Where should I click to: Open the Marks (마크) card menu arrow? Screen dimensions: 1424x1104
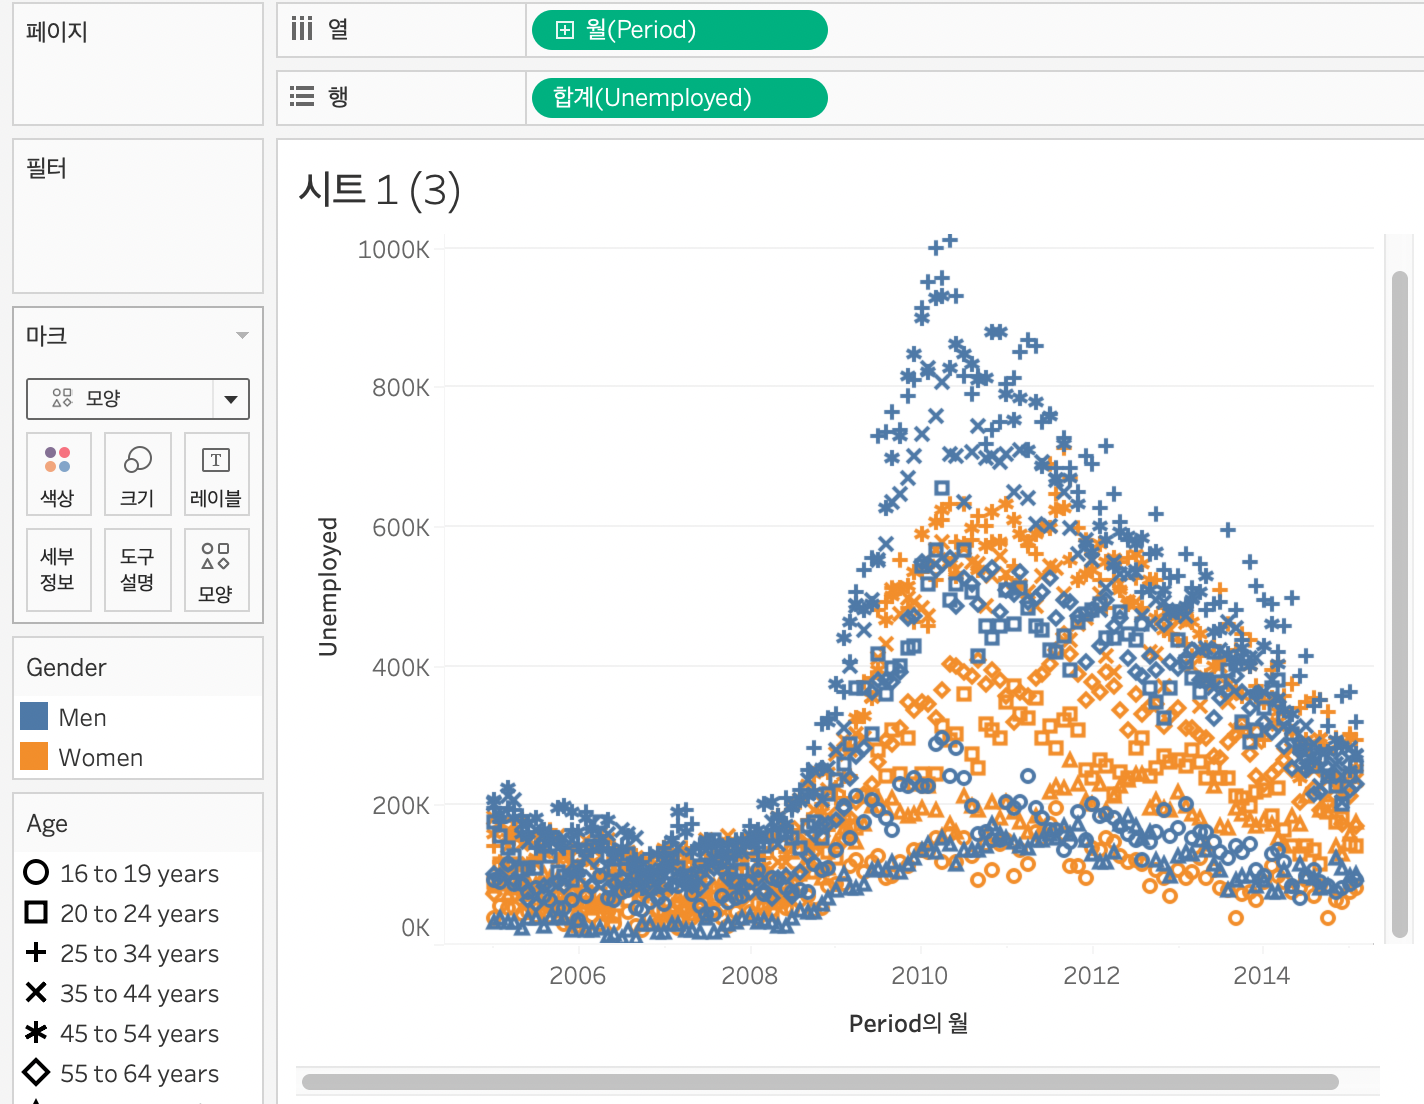tap(242, 336)
